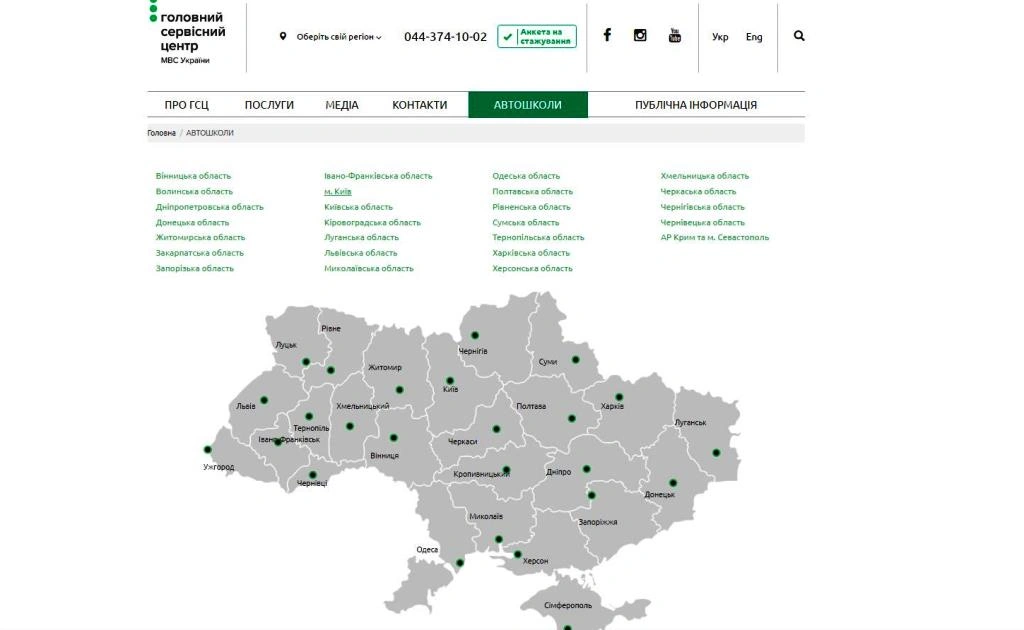
Task: Open the м. Київ link
Action: tap(337, 191)
